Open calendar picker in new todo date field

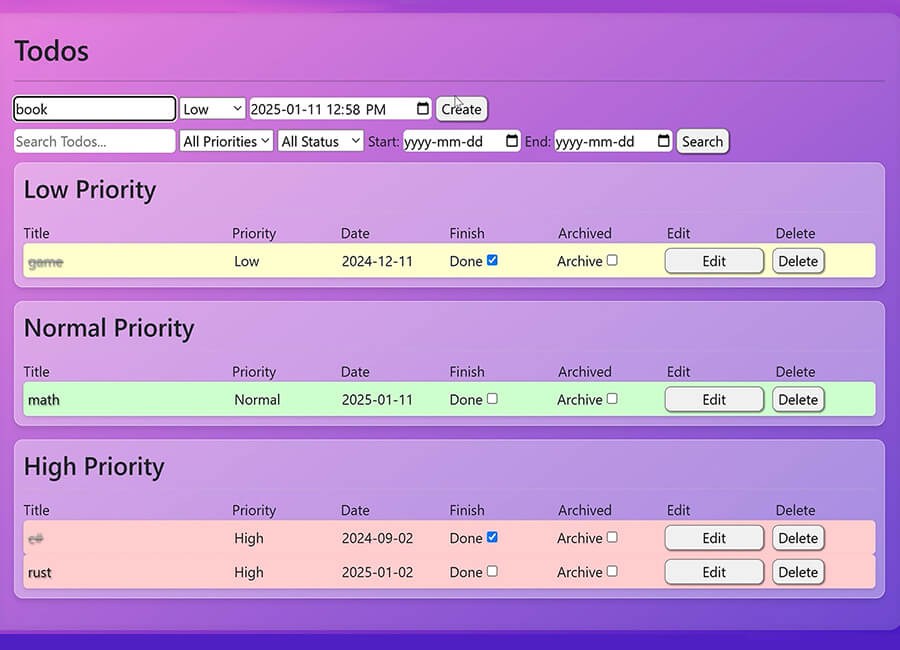point(423,109)
